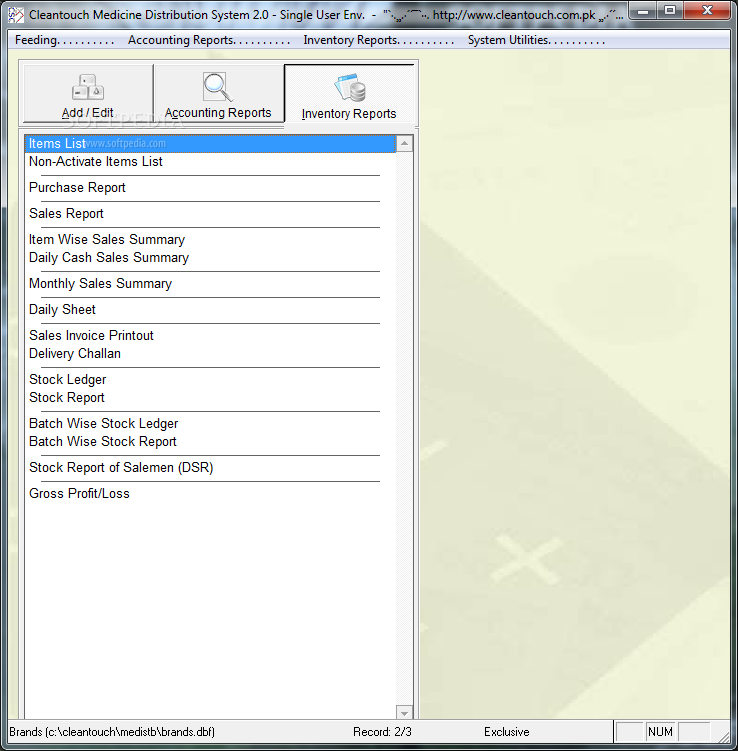
Task: Click the application icon in the title bar
Action: point(16,15)
